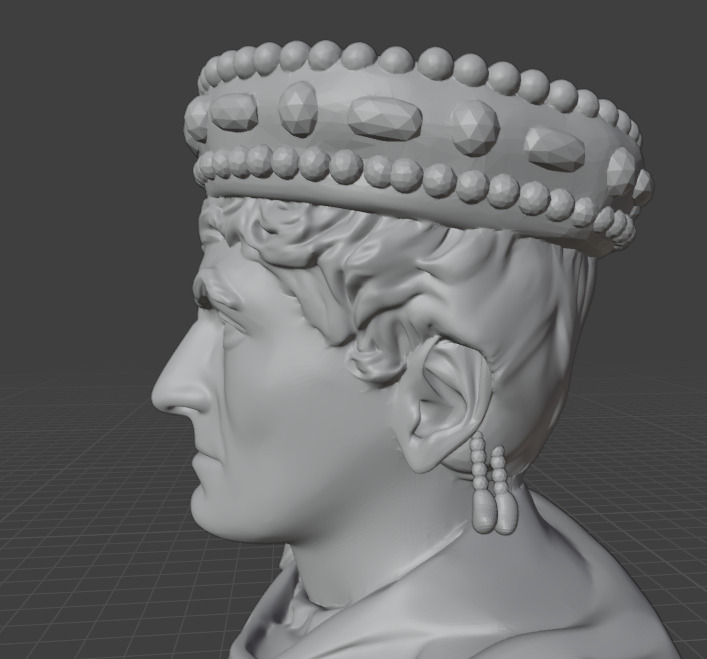Viewport: 707px width, 659px height.
Task: Click the drop earring below the ear
Action: pyautogui.click(x=493, y=483)
